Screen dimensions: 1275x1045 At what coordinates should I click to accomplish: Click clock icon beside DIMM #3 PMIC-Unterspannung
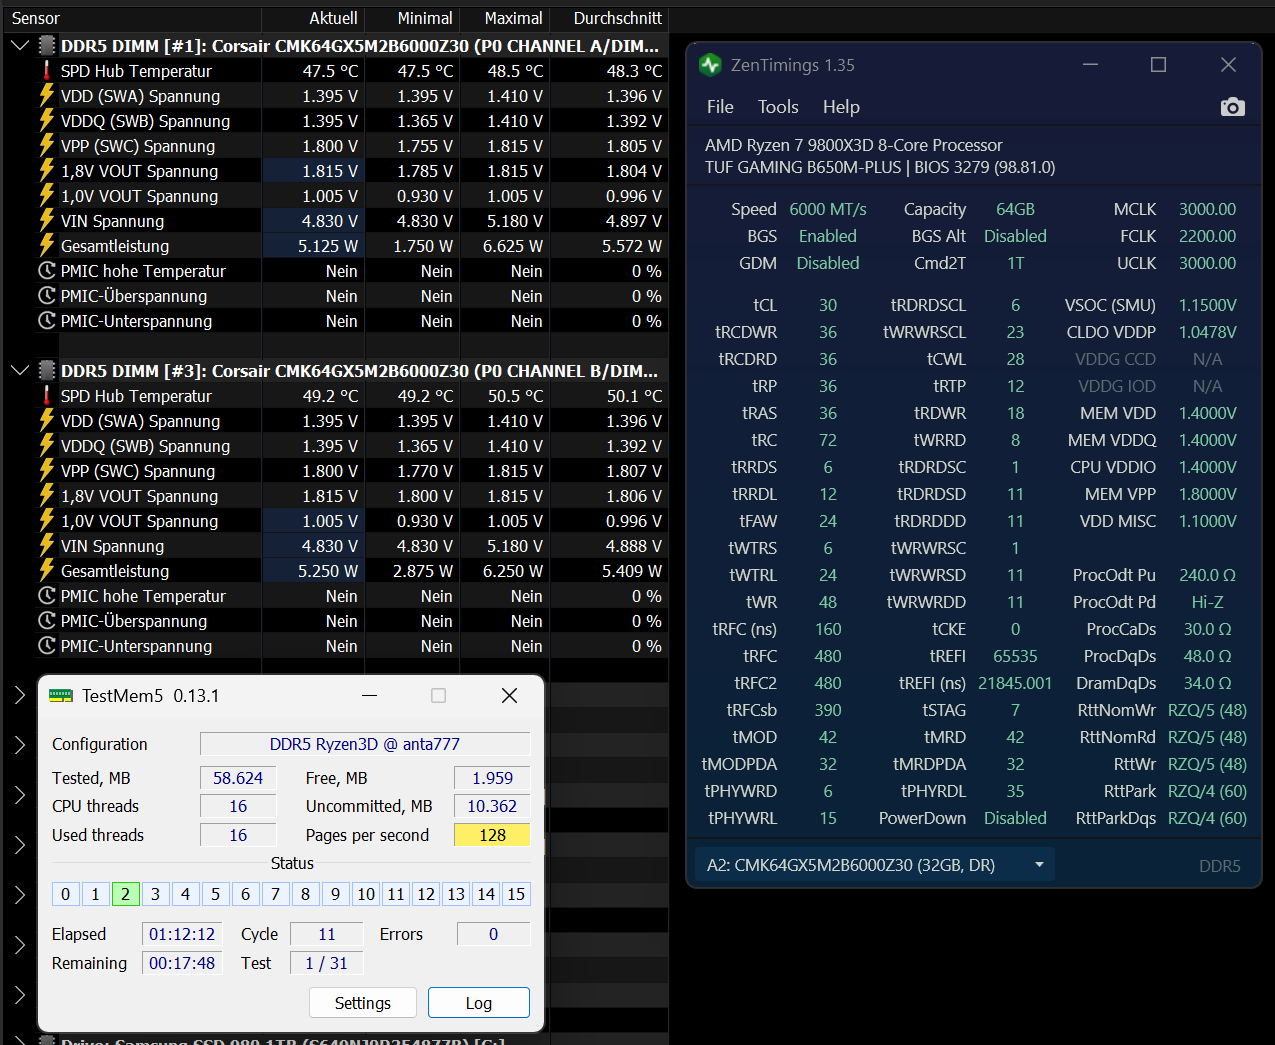pyautogui.click(x=46, y=646)
